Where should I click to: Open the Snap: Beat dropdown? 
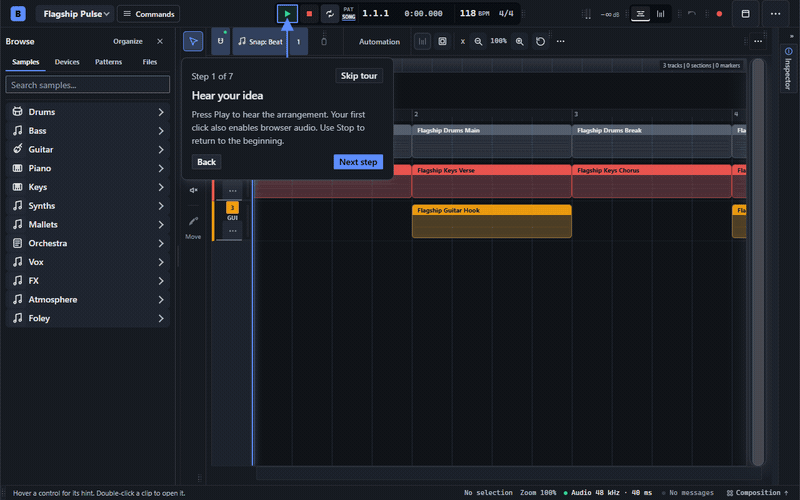tap(261, 41)
